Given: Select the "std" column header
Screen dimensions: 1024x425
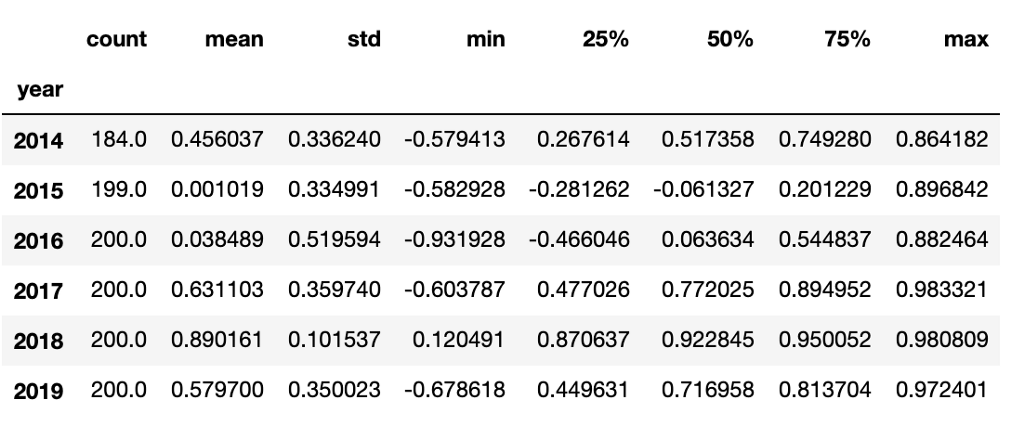Looking at the screenshot, I should click(x=364, y=39).
